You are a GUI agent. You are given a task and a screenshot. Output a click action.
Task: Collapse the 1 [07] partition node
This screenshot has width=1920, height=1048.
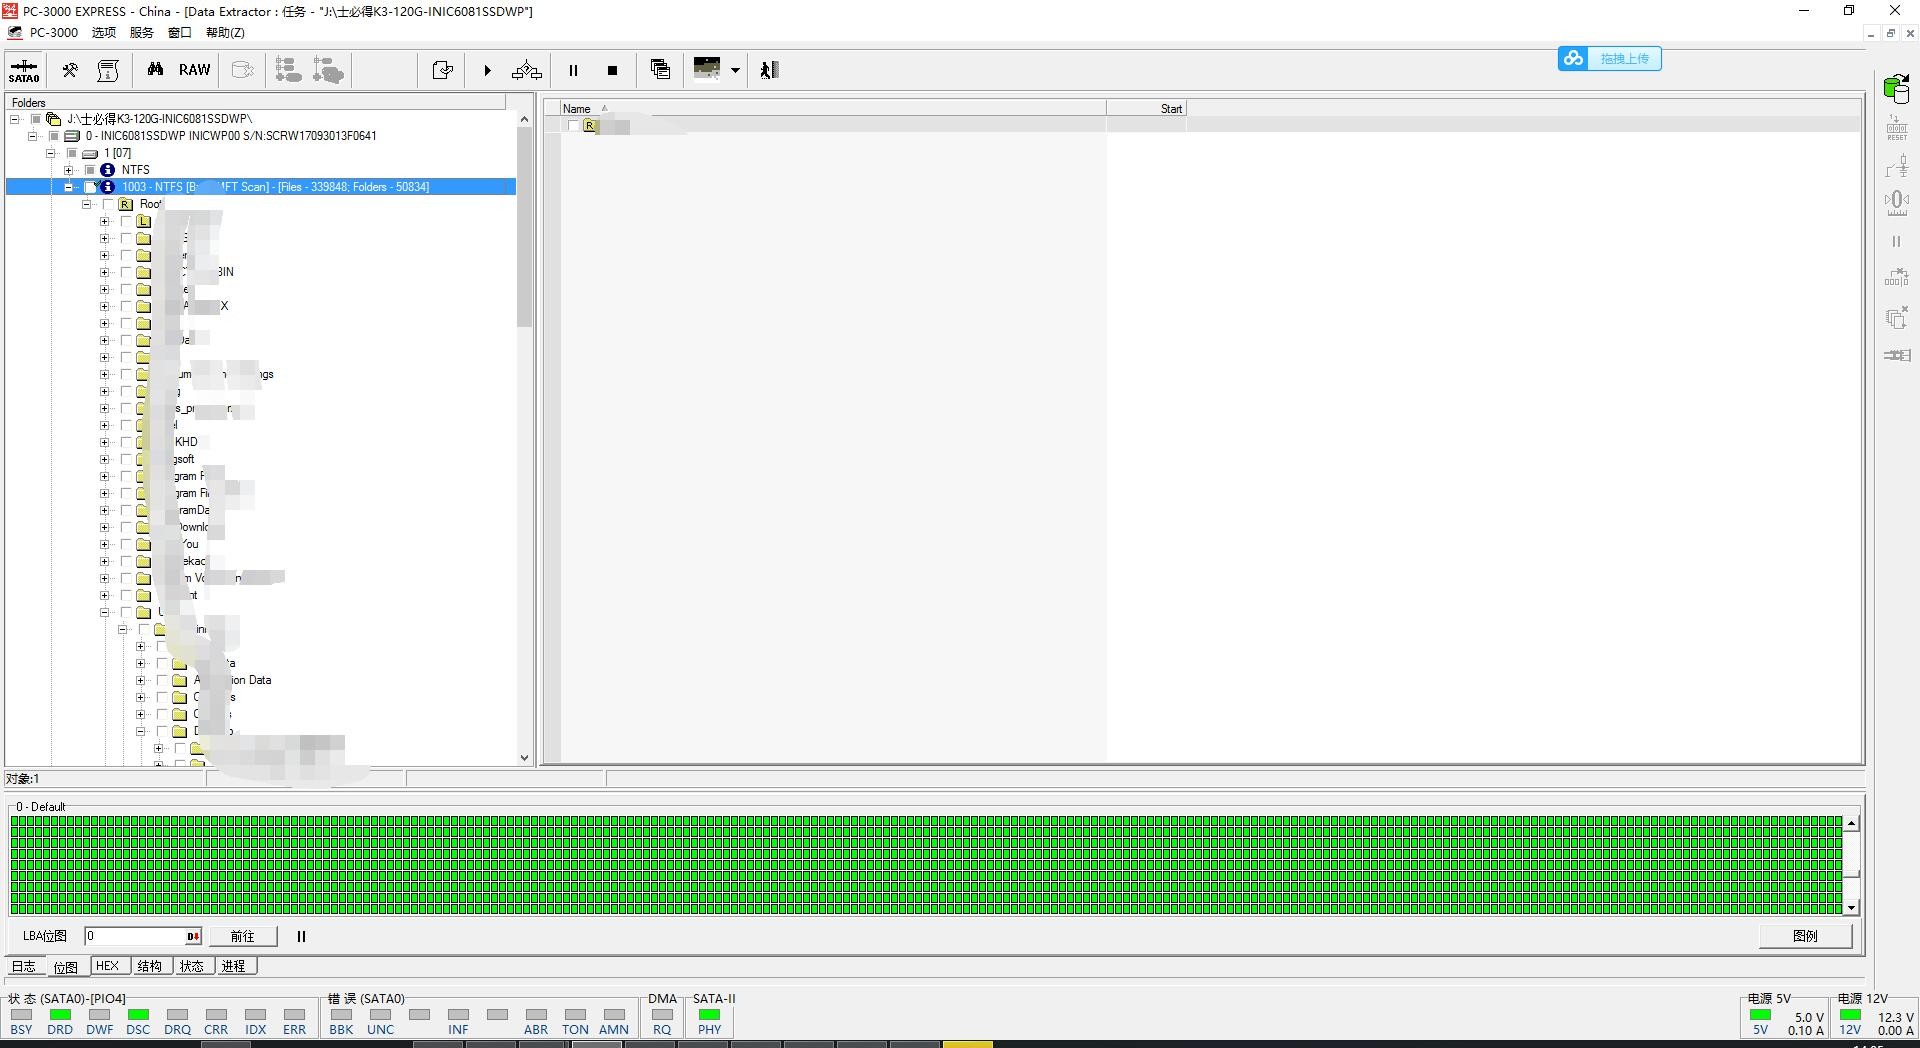(x=51, y=153)
